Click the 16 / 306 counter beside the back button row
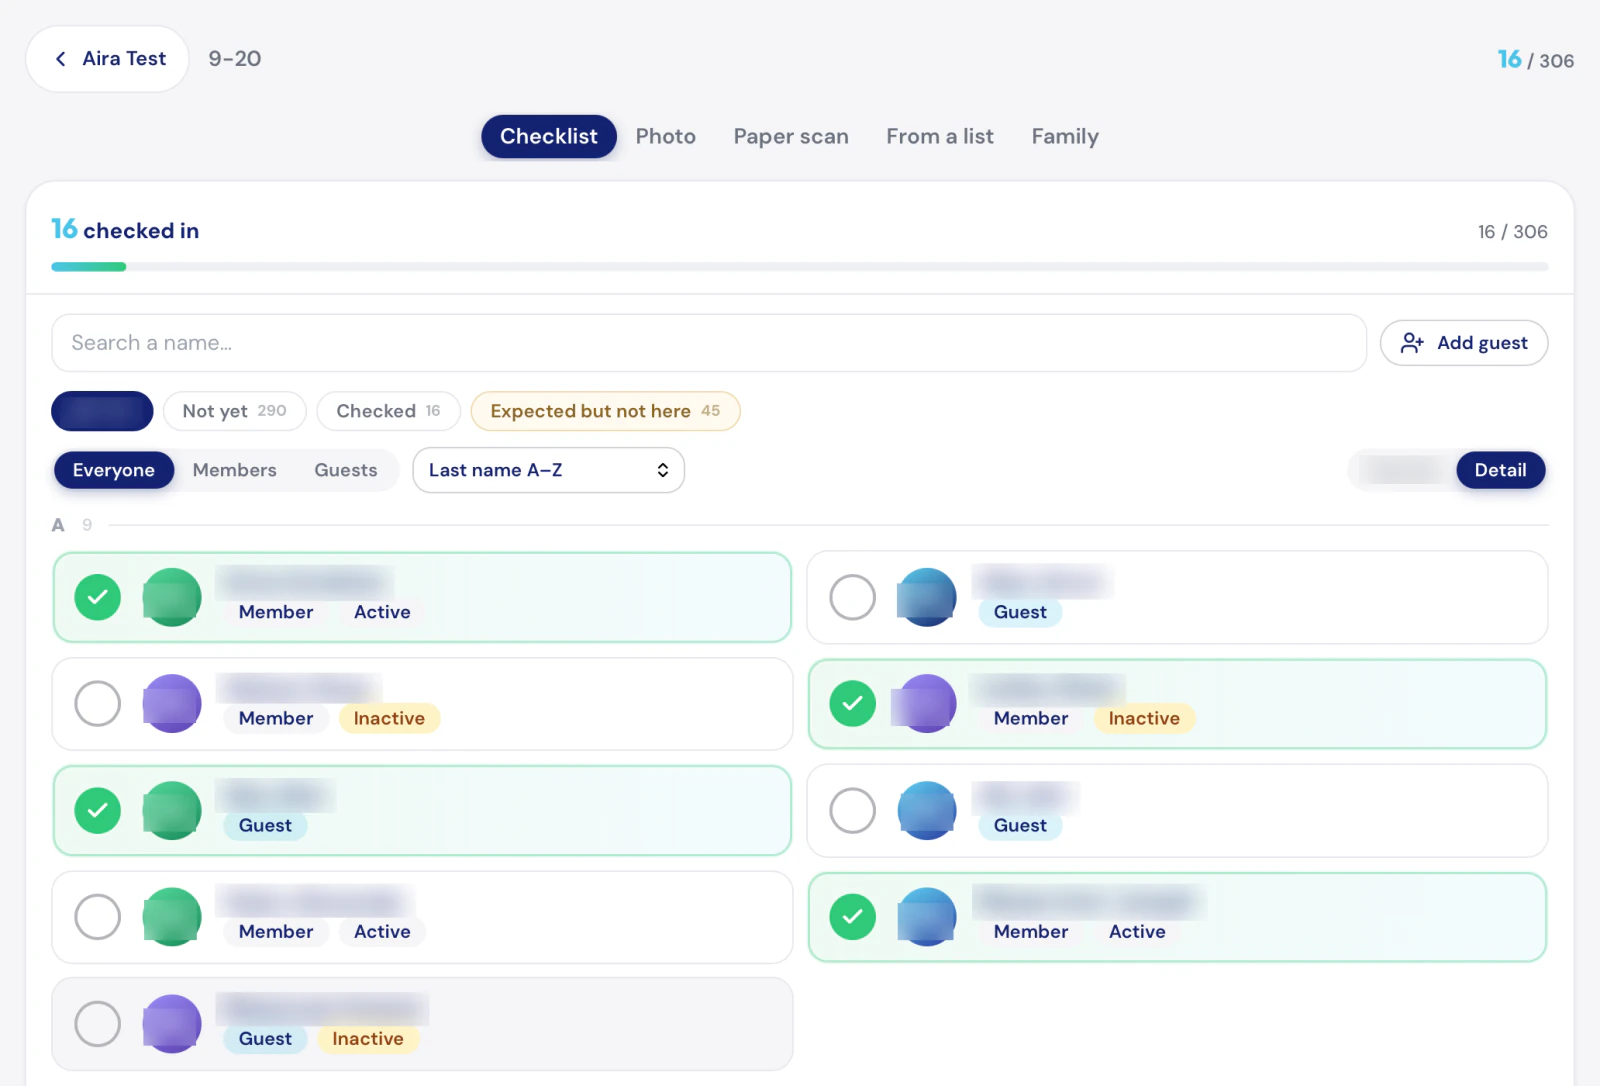 click(1536, 60)
